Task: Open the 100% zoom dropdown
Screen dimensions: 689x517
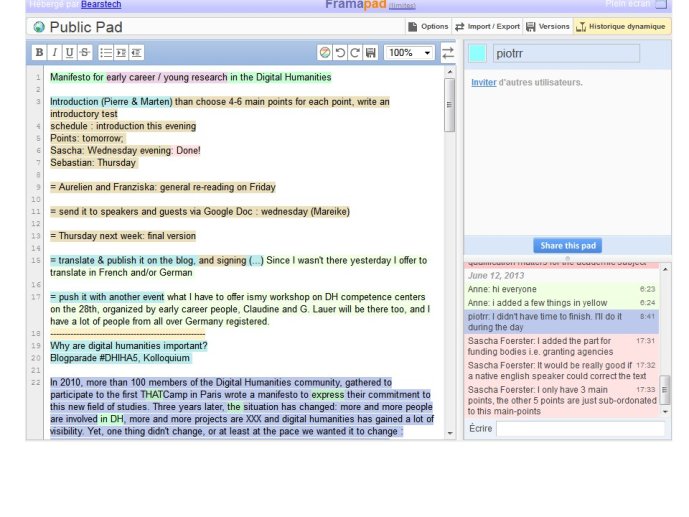Action: coord(409,53)
